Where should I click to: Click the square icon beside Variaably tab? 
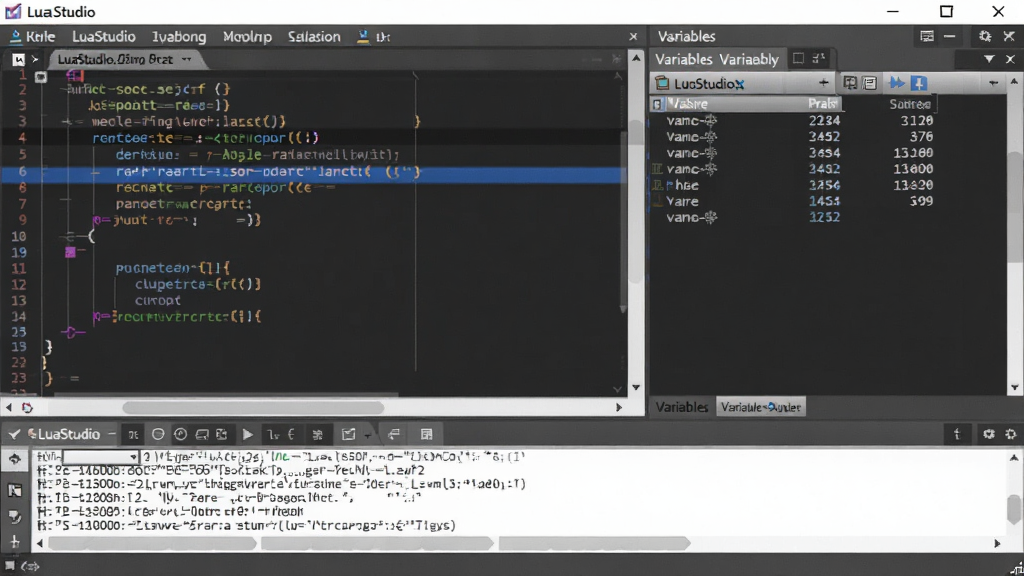point(798,59)
